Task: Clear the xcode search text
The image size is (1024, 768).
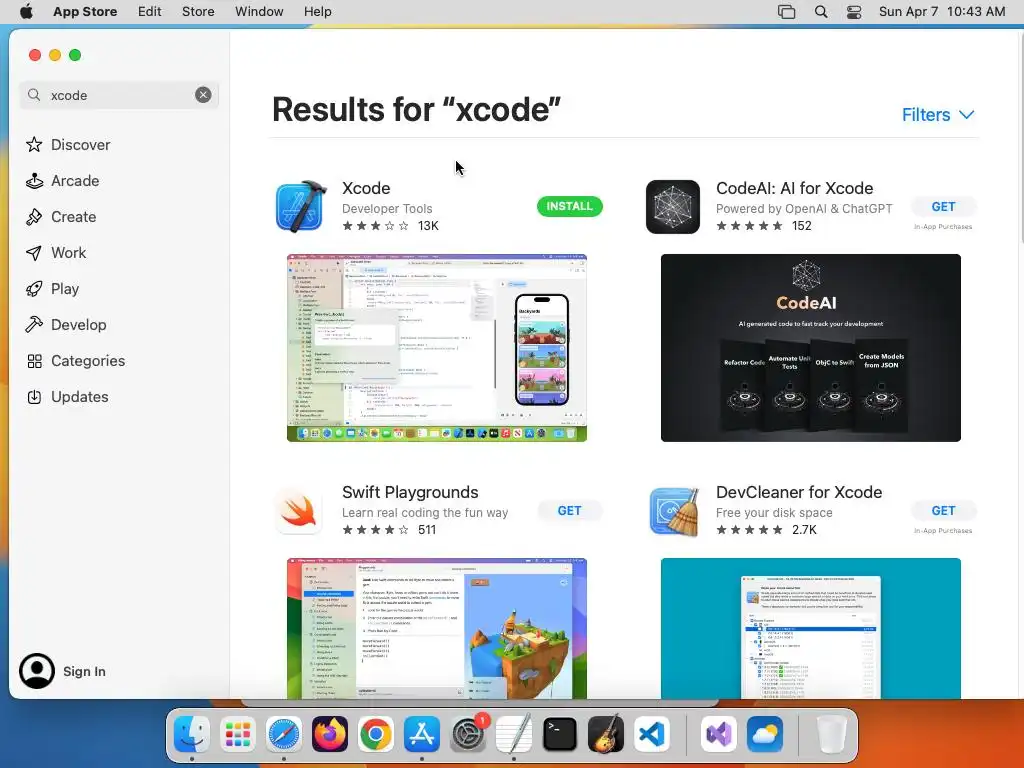Action: pyautogui.click(x=203, y=95)
